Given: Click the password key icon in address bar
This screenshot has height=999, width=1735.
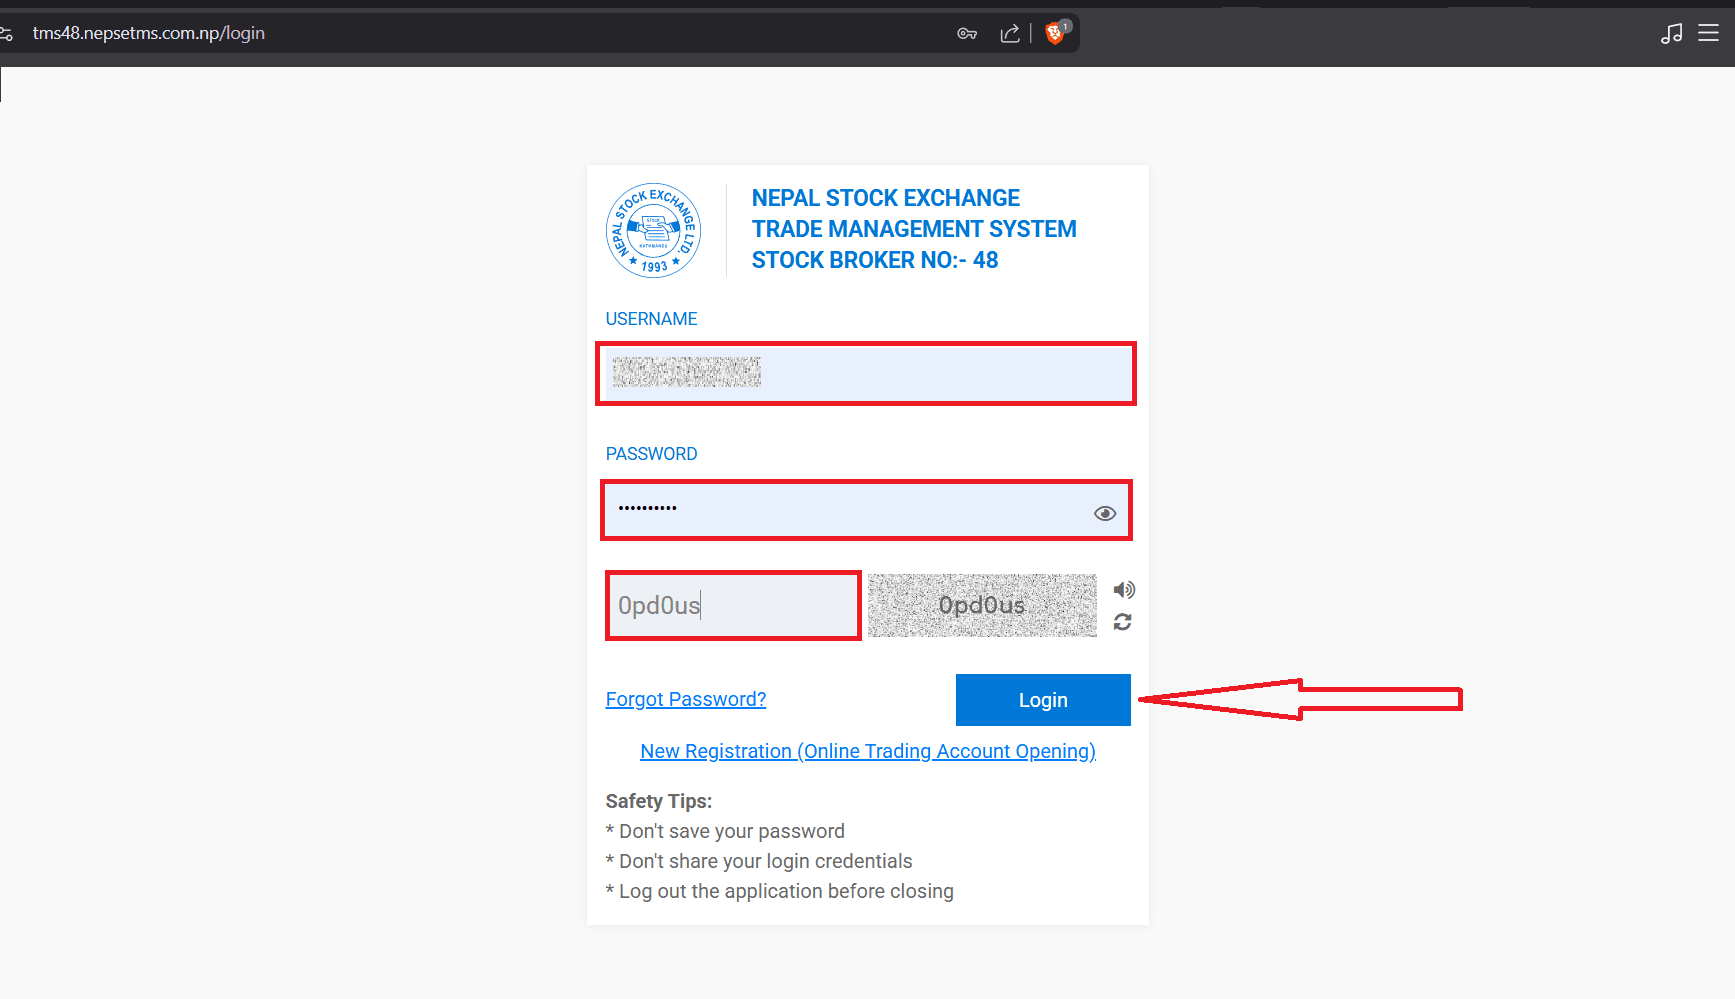Looking at the screenshot, I should click(967, 33).
